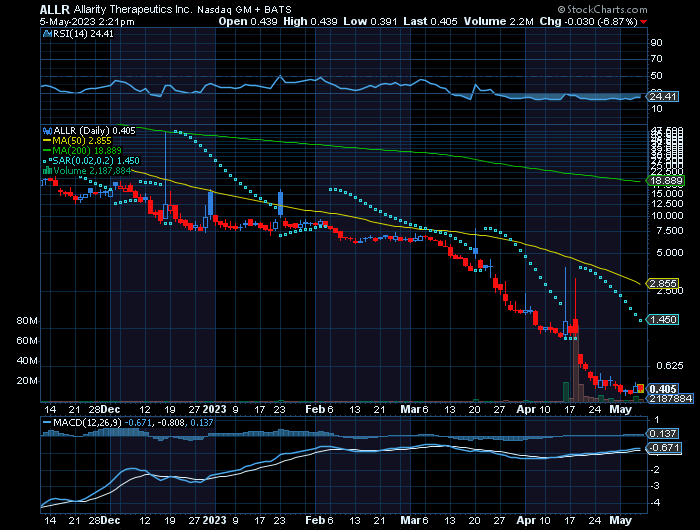The height and width of the screenshot is (530, 700).
Task: Click the Nasdaq GM + BATS exchange label
Action: [244, 9]
